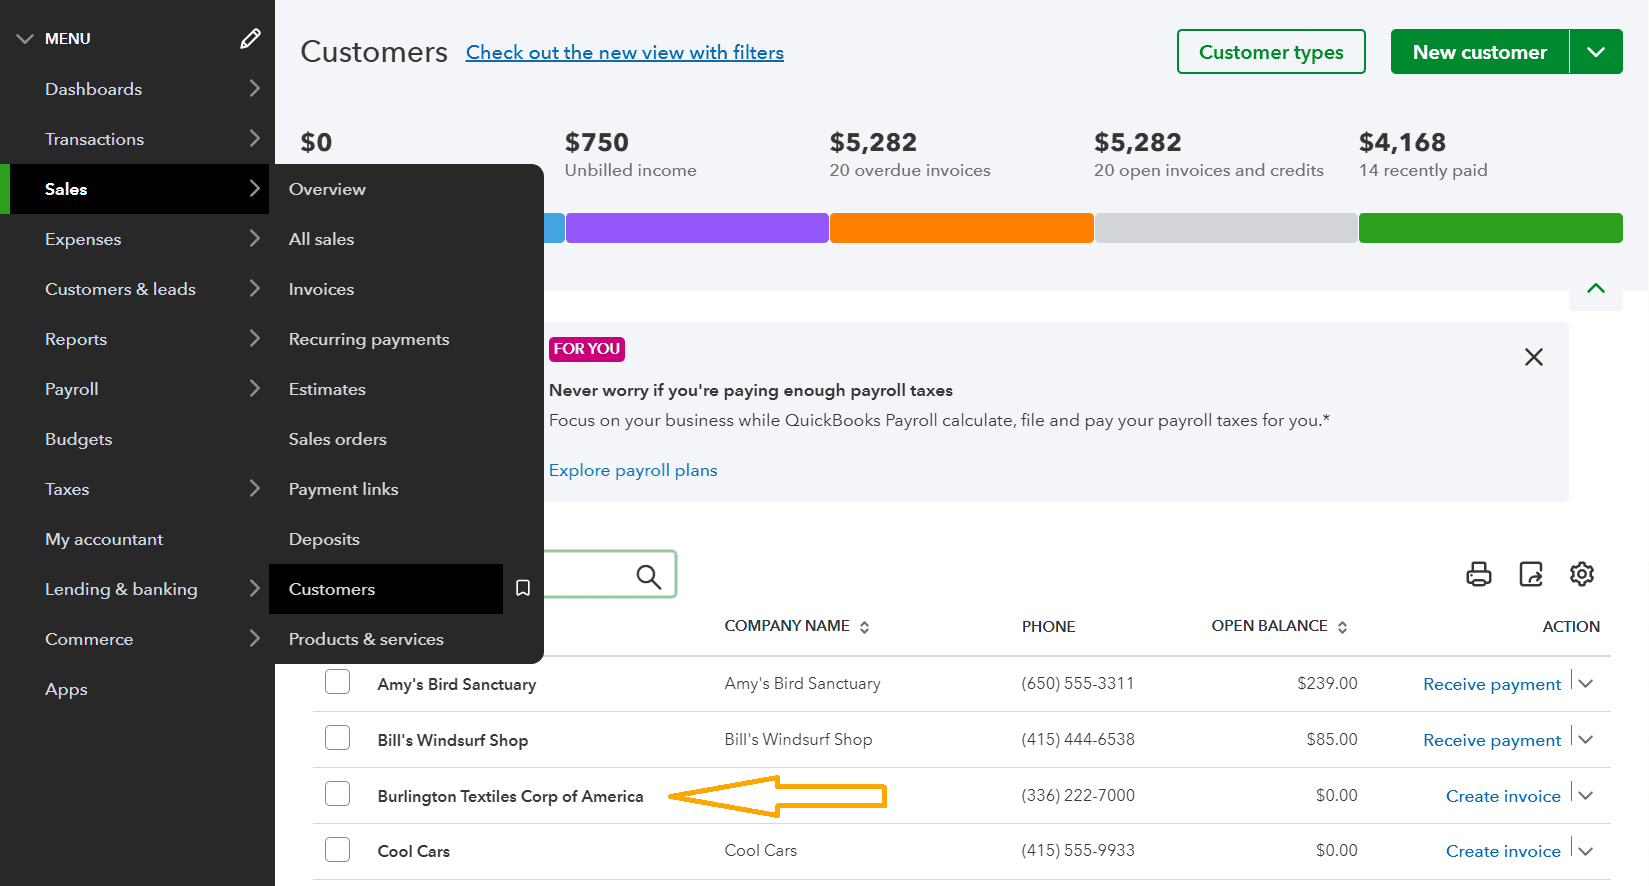The width and height of the screenshot is (1649, 886).
Task: Select Bill's Windsurf Shop checkbox
Action: pyautogui.click(x=338, y=738)
